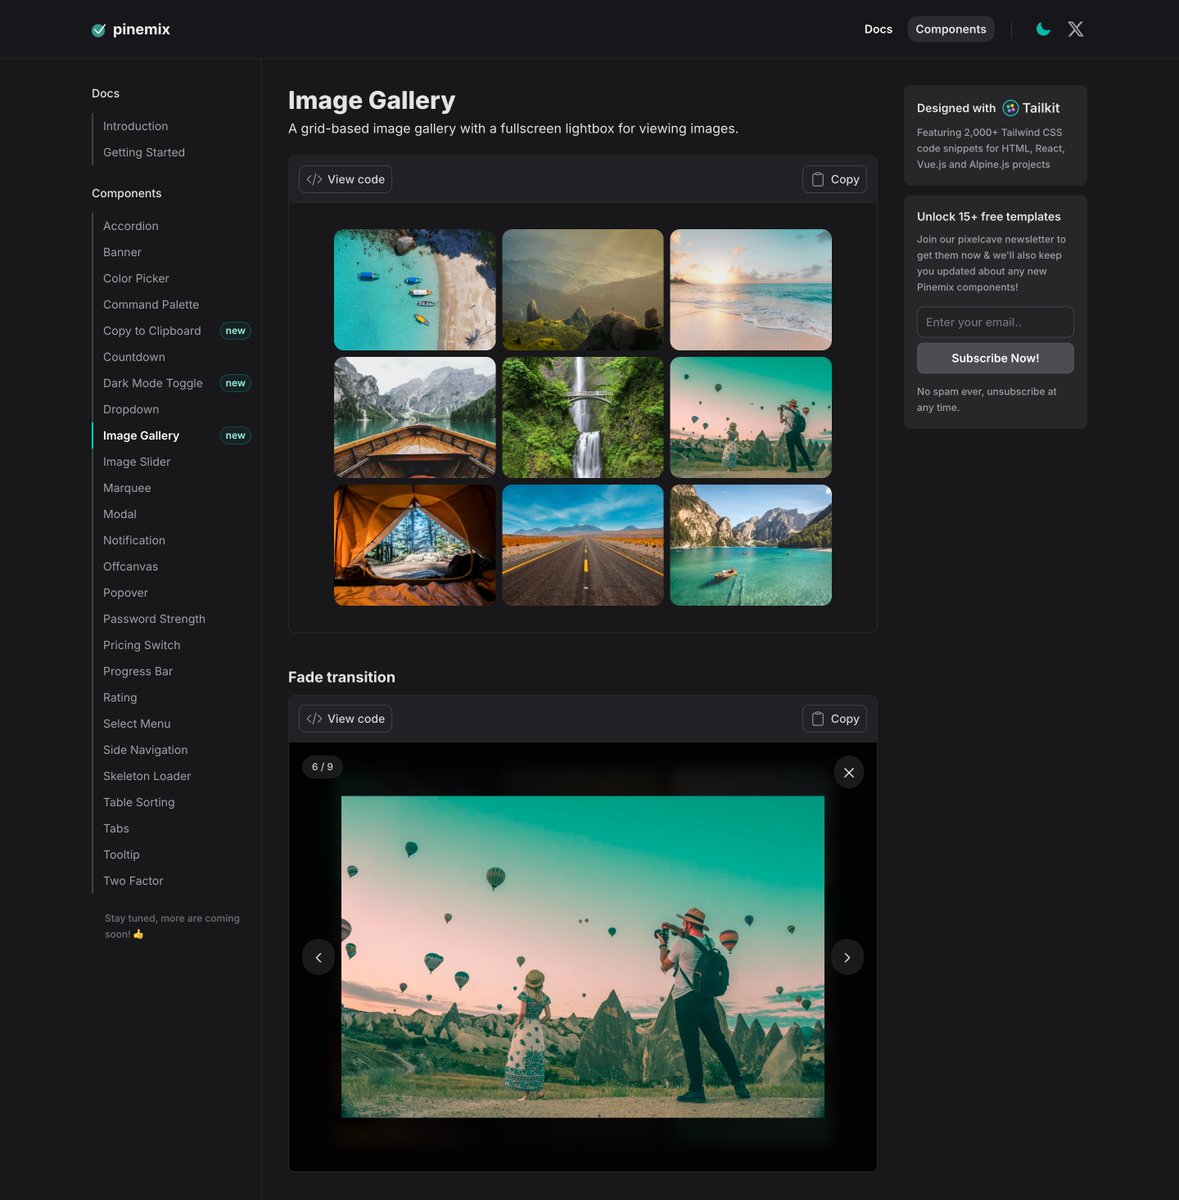This screenshot has width=1179, height=1200.
Task: Select Modal in the sidebar
Action: point(120,514)
